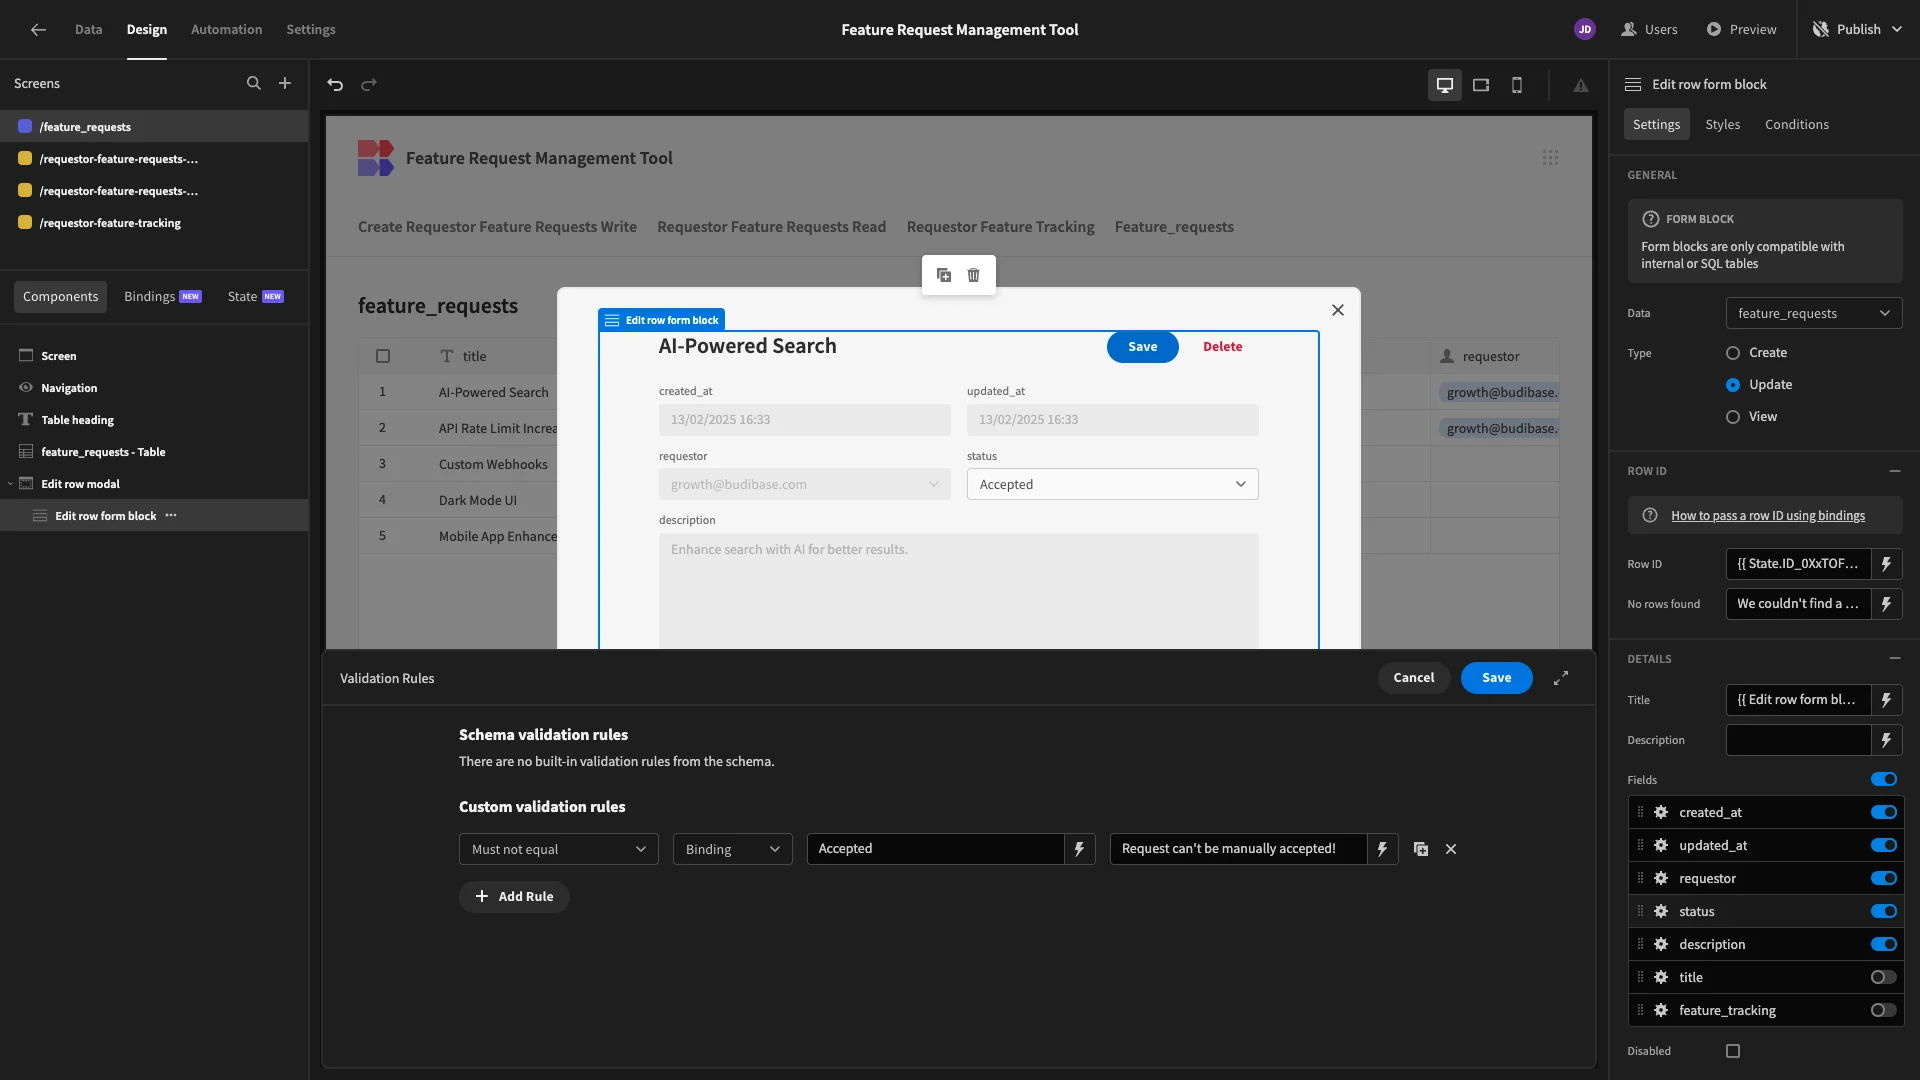Screen dimensions: 1920x1080
Task: Open the top Settings tab
Action: (311, 29)
